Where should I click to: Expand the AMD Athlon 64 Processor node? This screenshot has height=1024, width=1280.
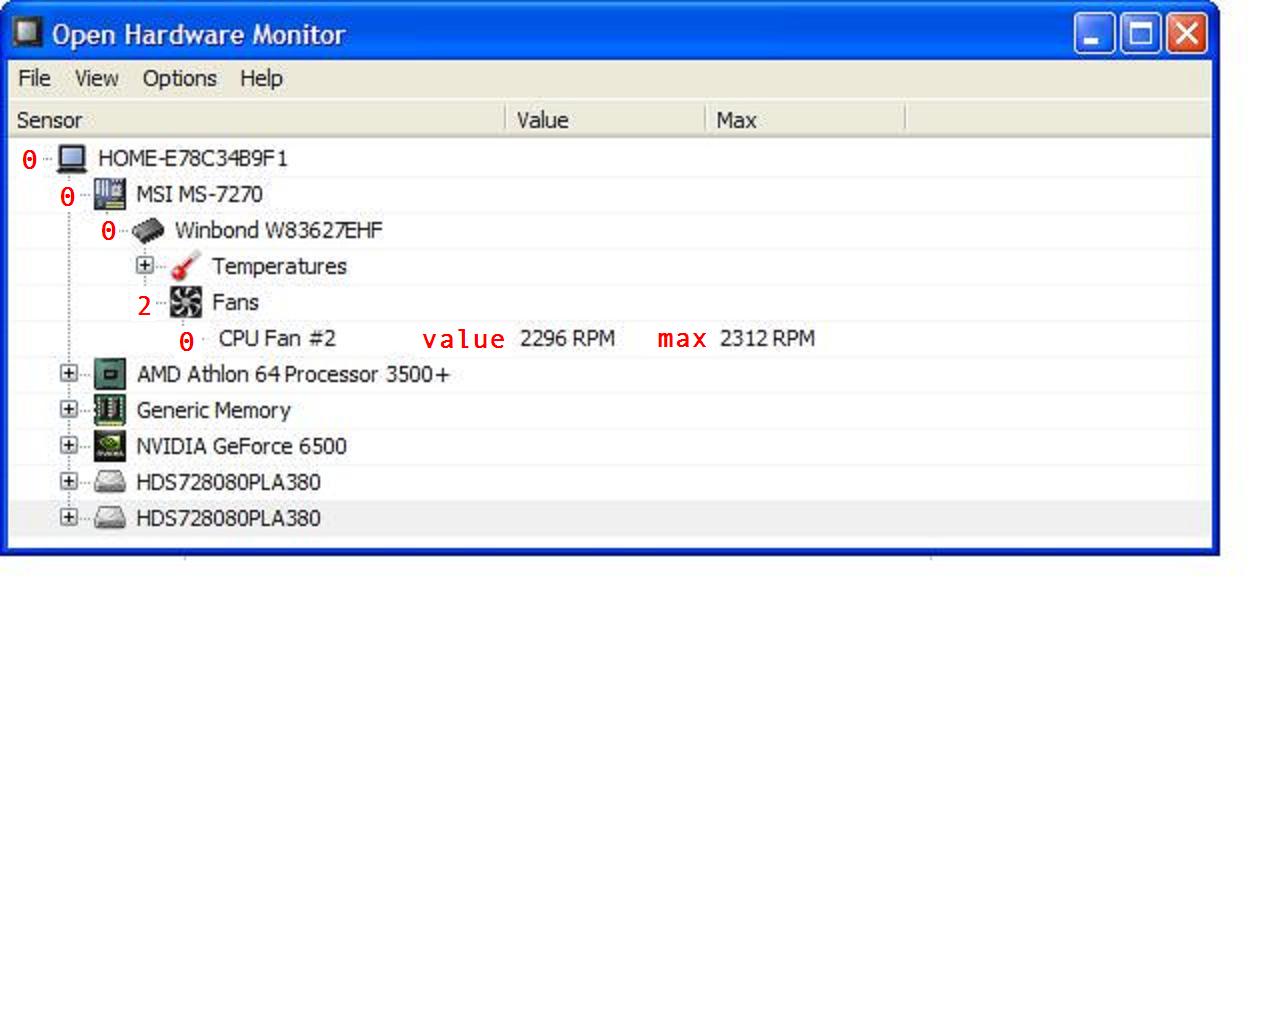click(68, 373)
